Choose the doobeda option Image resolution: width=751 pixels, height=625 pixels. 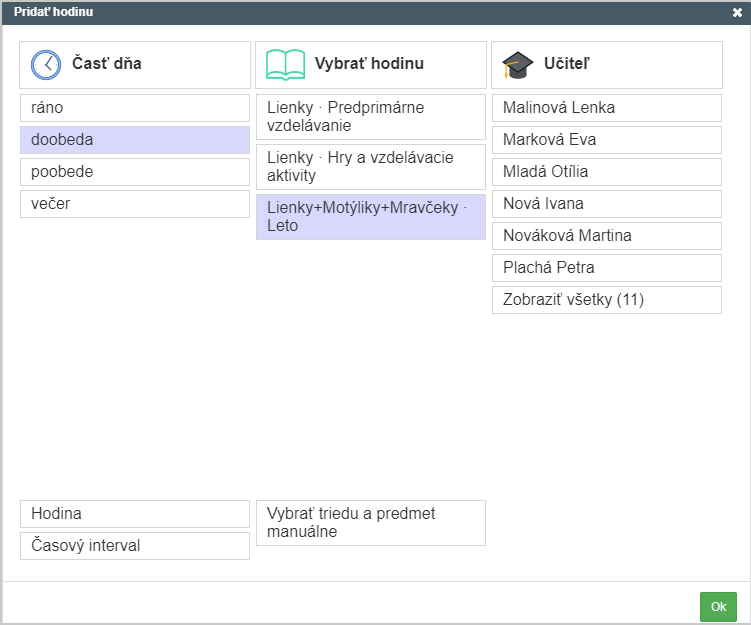pyautogui.click(x=135, y=140)
